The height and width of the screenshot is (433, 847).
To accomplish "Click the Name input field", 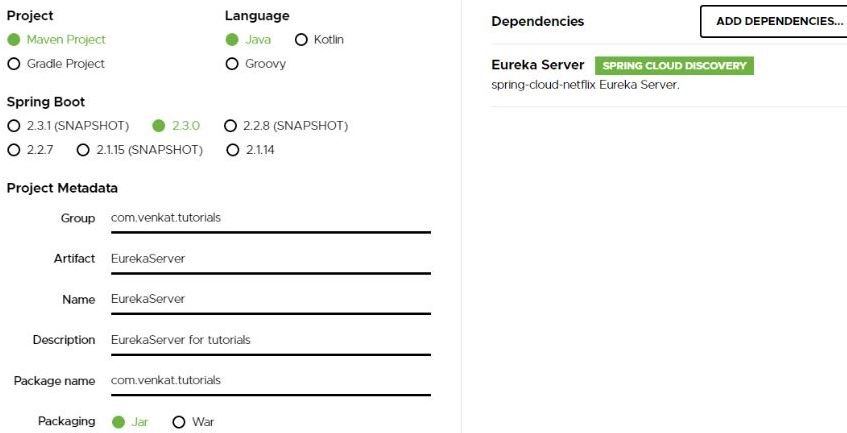I will pyautogui.click(x=270, y=299).
